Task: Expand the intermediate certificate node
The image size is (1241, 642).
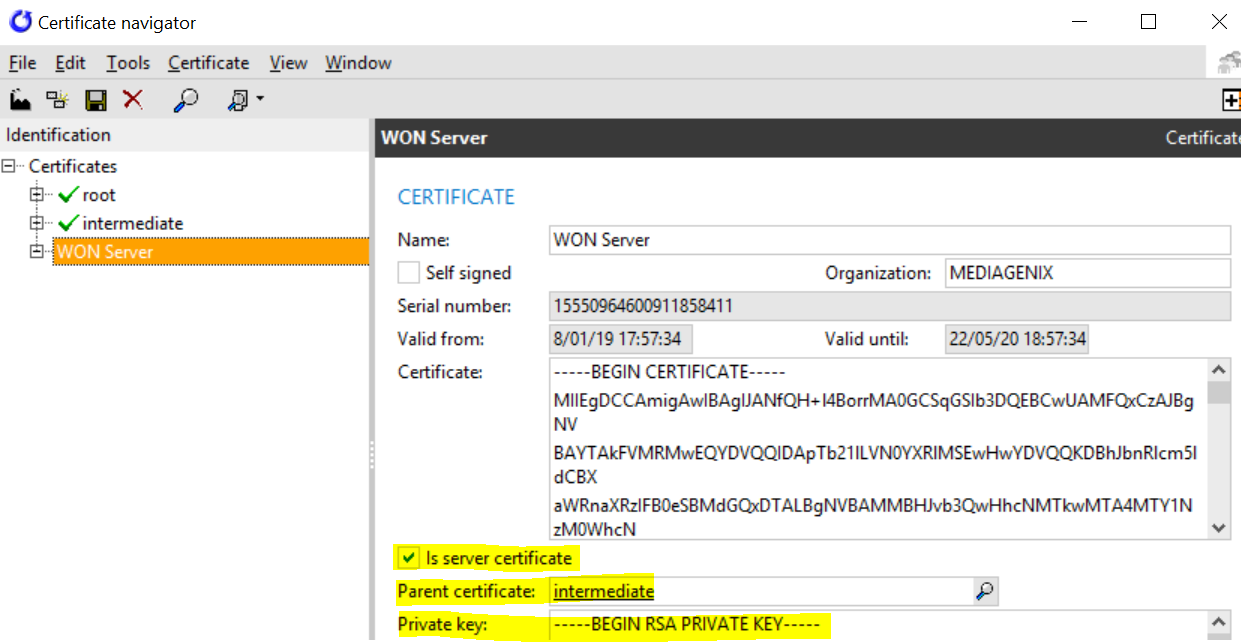Action: 38,223
